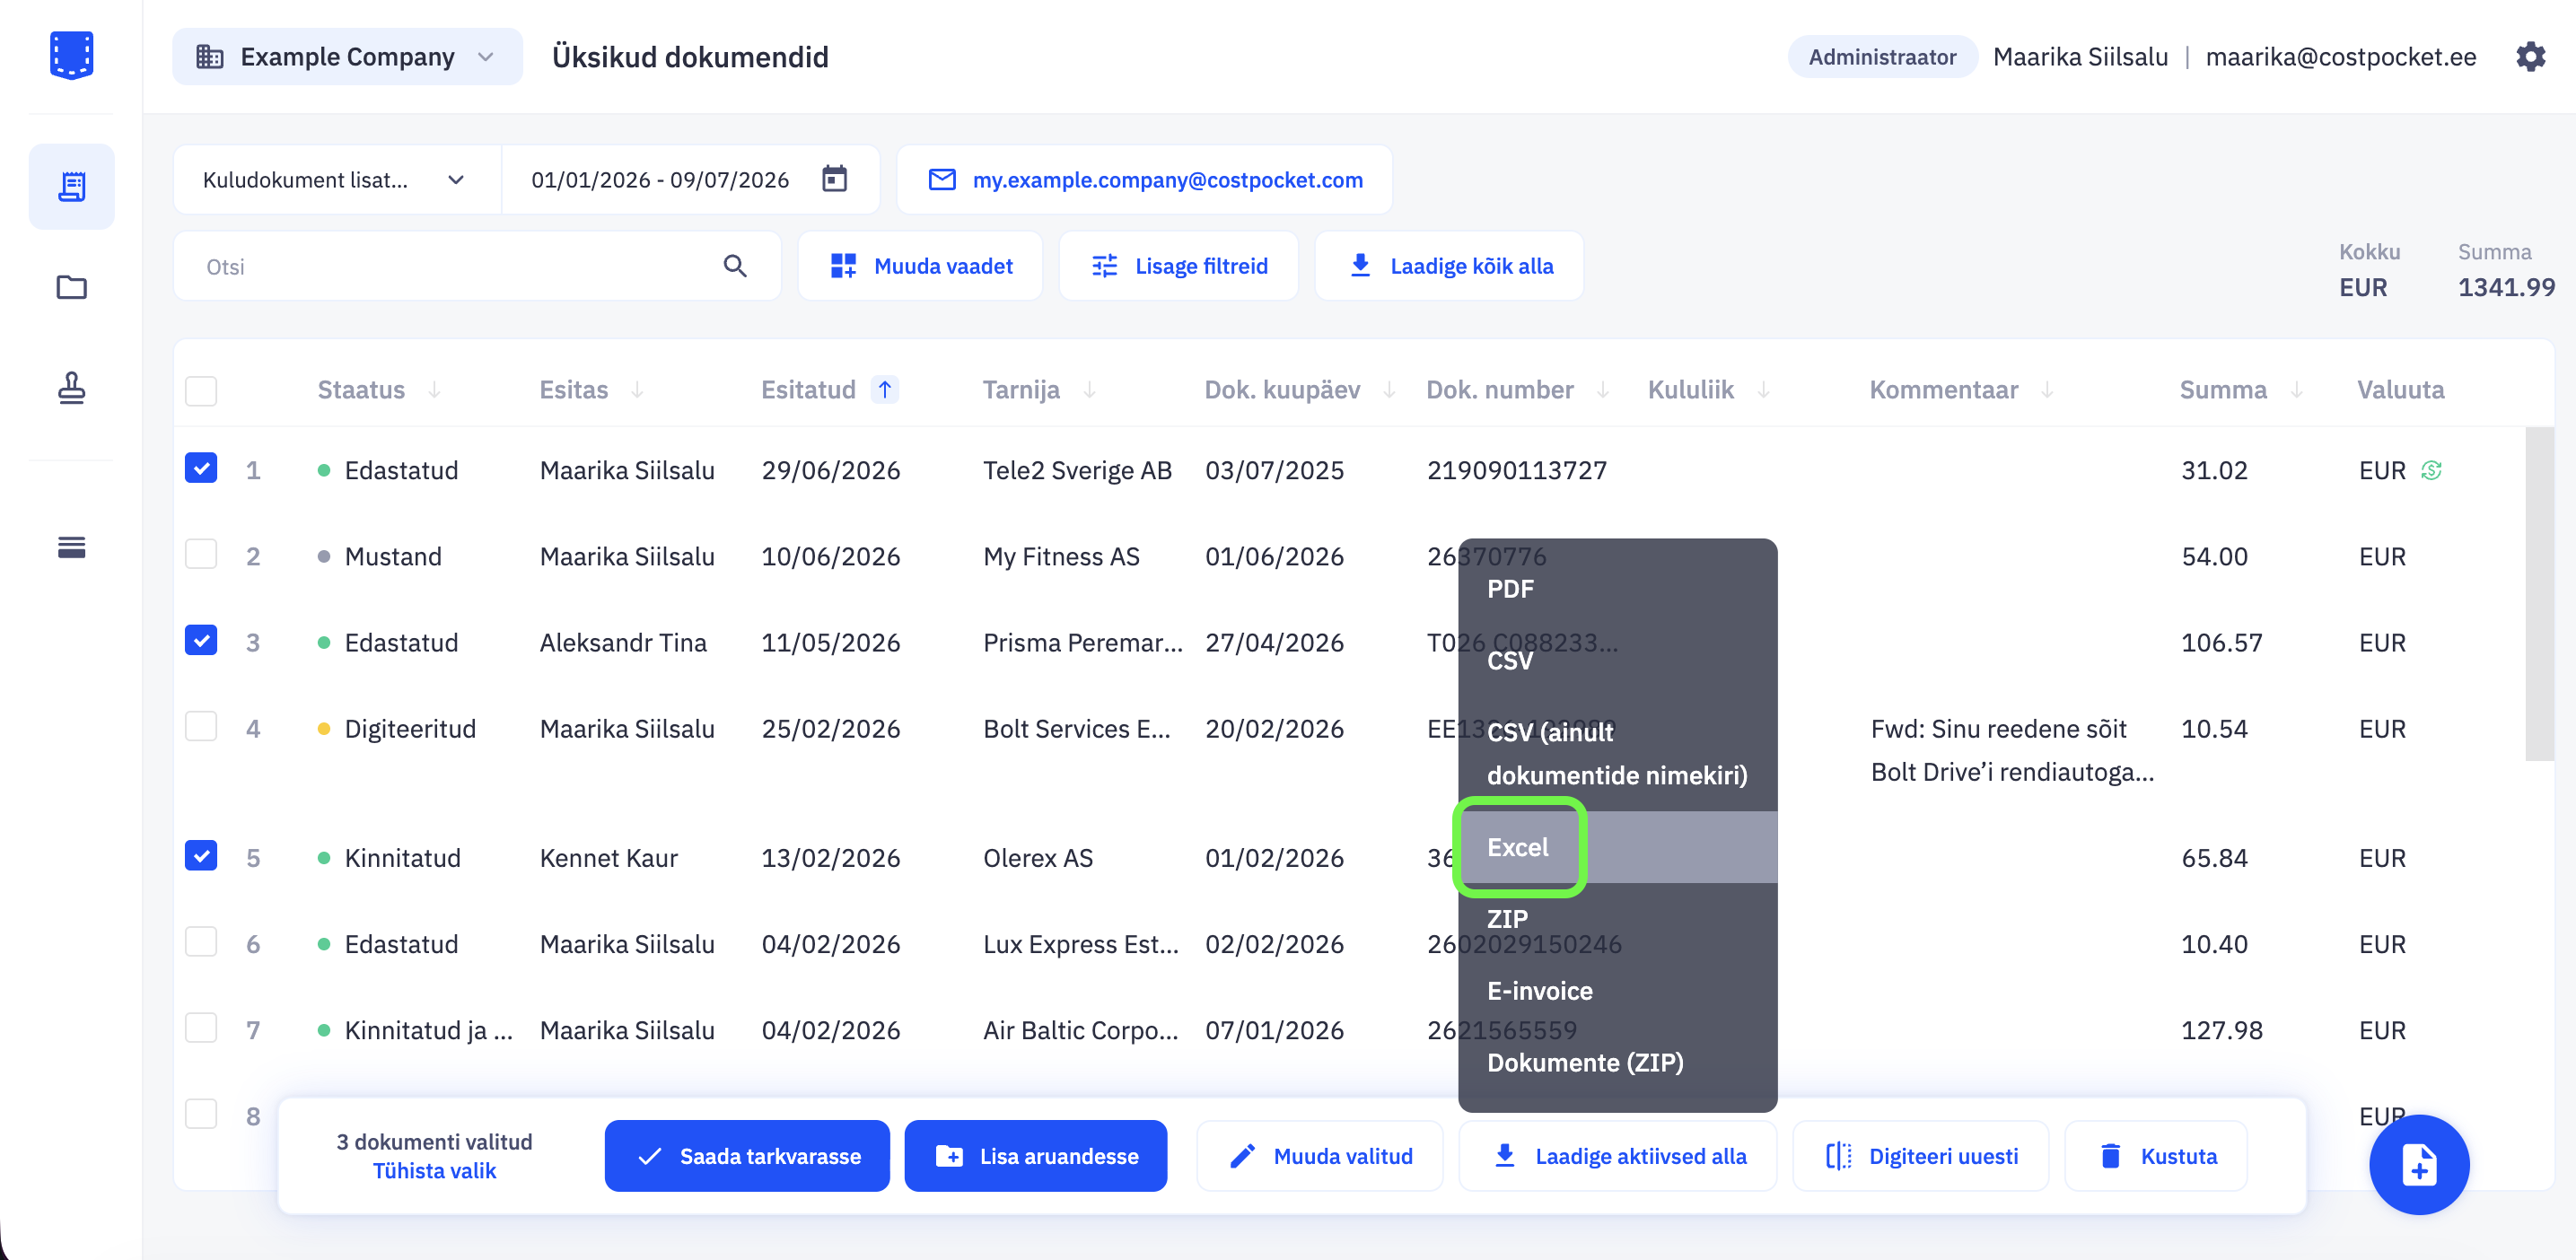
Task: Check row 4 Bolt Services checkbox
Action: coord(201,726)
